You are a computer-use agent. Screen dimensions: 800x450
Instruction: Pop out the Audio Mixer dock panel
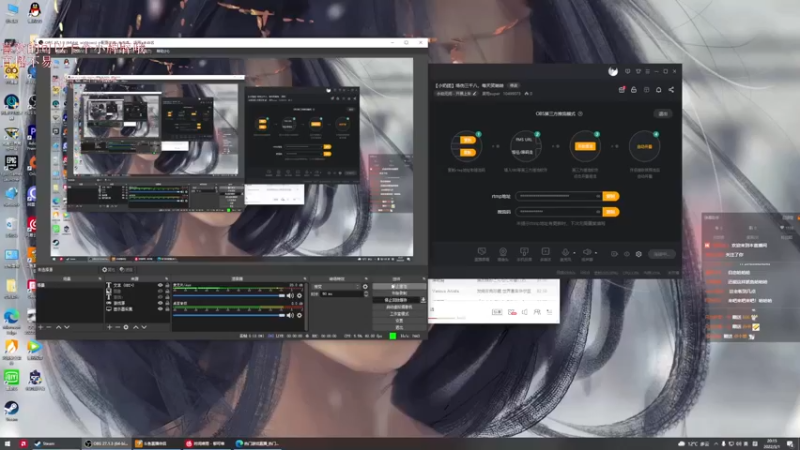(305, 279)
